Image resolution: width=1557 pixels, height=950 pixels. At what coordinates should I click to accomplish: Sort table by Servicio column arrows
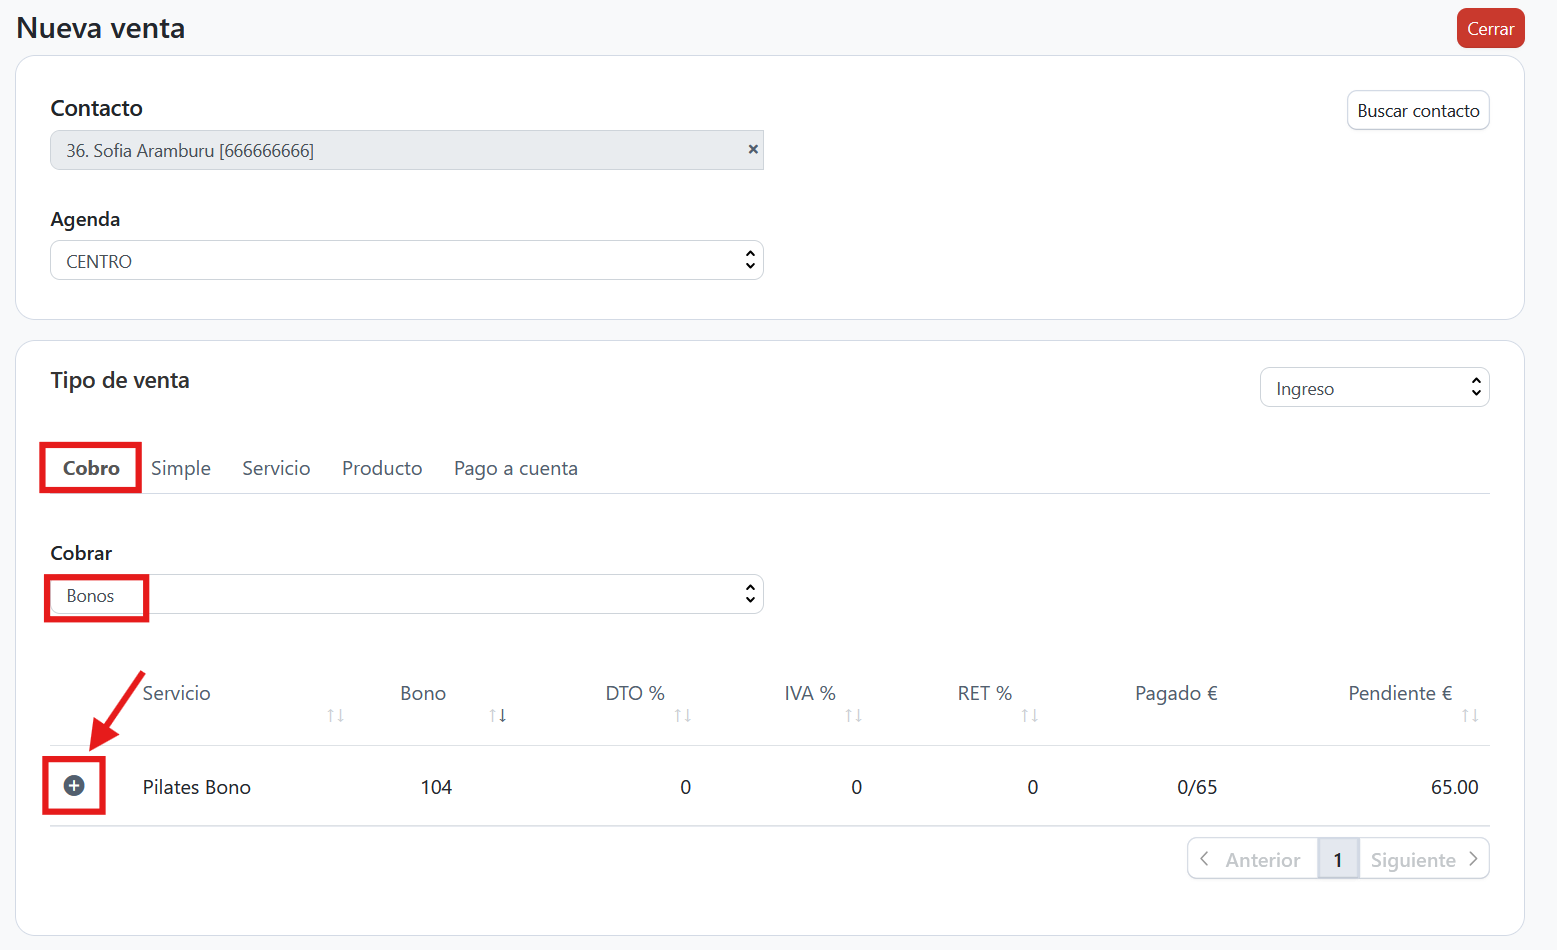(x=335, y=715)
